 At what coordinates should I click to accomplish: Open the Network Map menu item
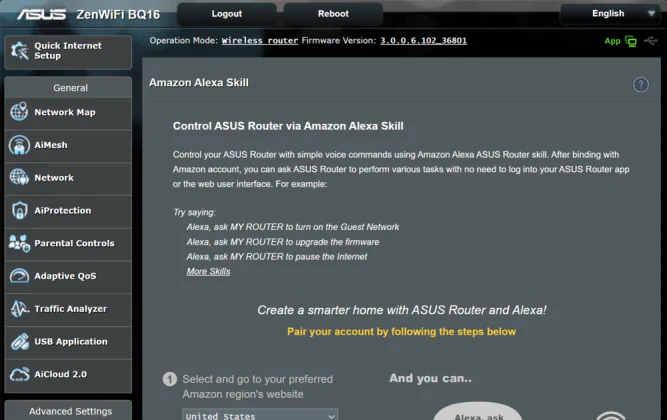68,113
